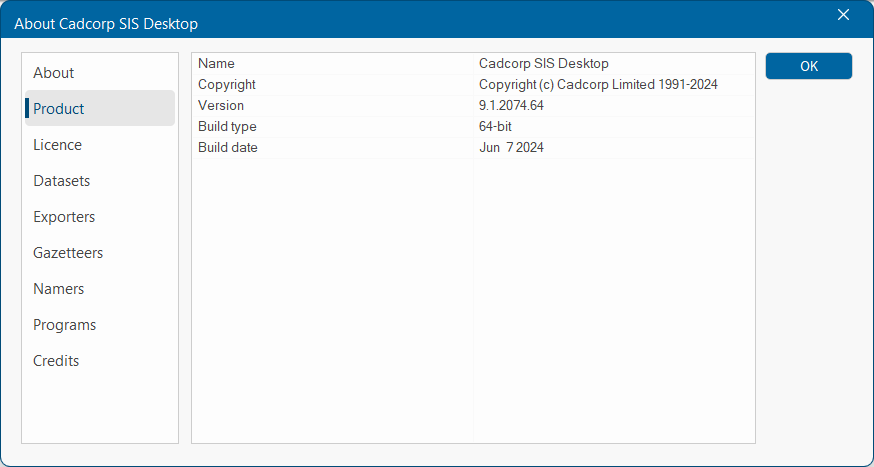Screen dimensions: 874x467
Task: Select the 64-bit build type value
Action: (495, 127)
